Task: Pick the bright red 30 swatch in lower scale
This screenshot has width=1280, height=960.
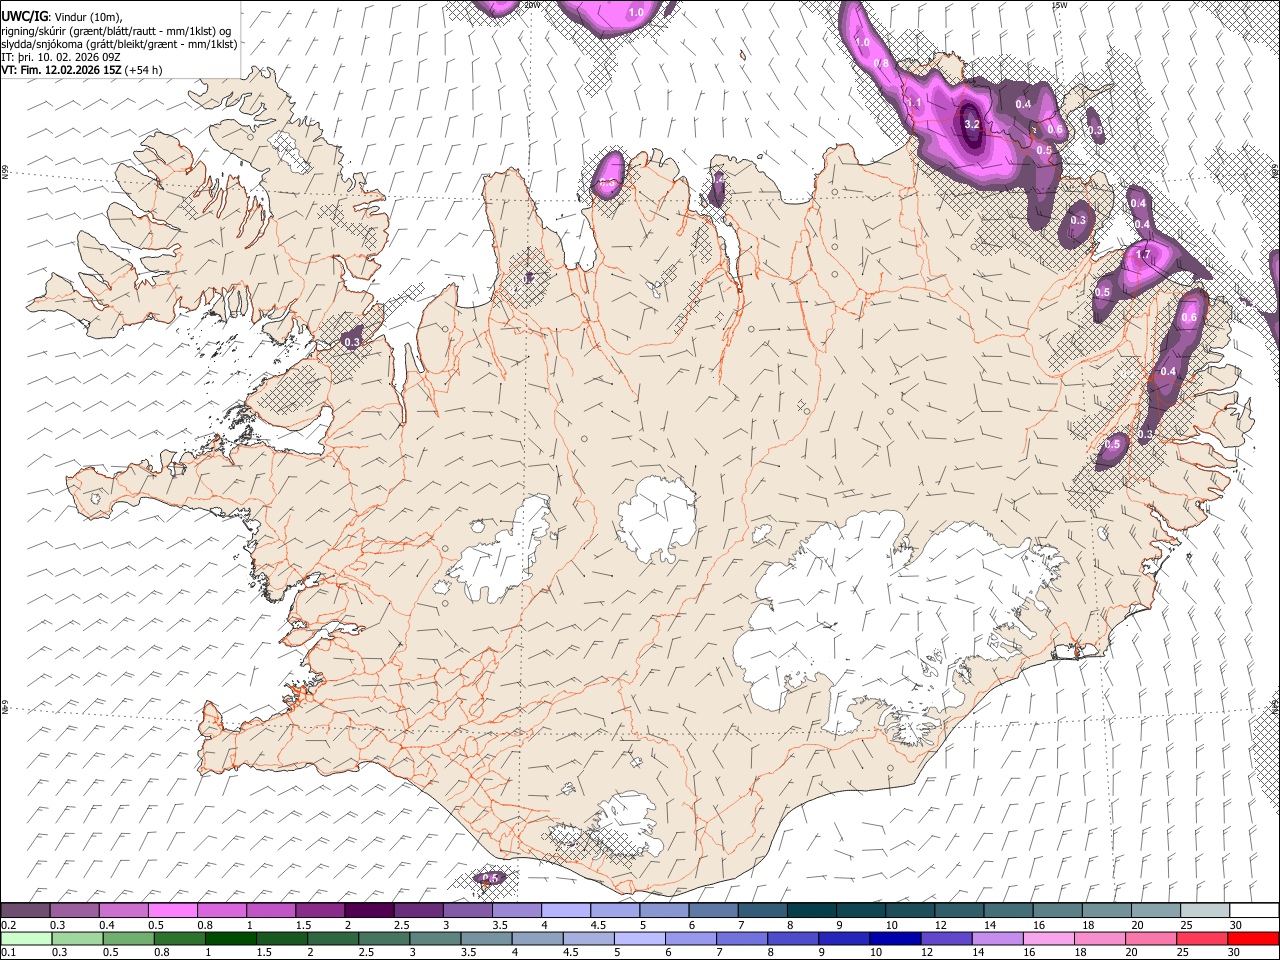Action: point(1253,938)
